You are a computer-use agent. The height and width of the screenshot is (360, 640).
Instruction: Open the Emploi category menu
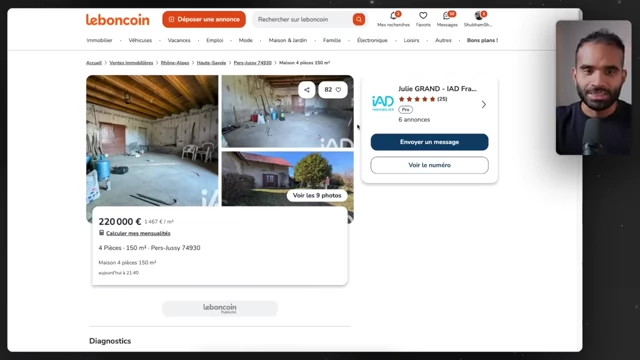click(215, 40)
